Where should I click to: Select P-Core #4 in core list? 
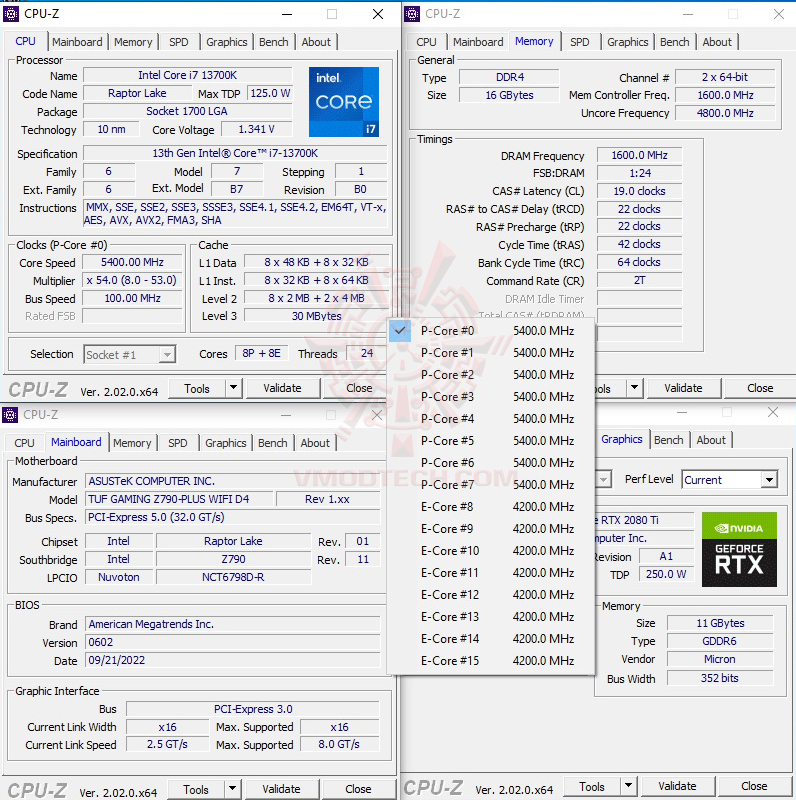[491, 418]
